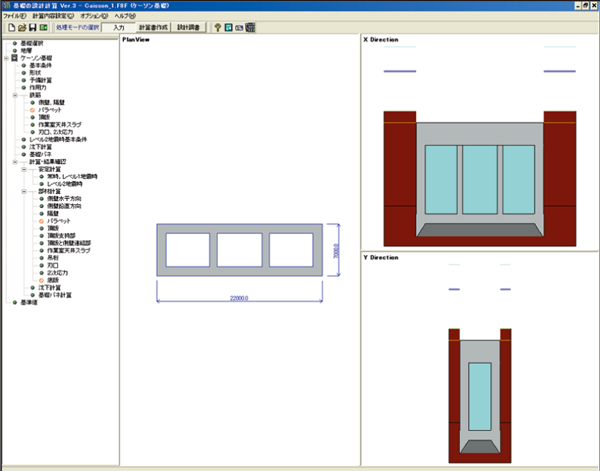Select 作業室天井スラブ under 部材計算
Screen dimensions: 600x471
(x=69, y=250)
